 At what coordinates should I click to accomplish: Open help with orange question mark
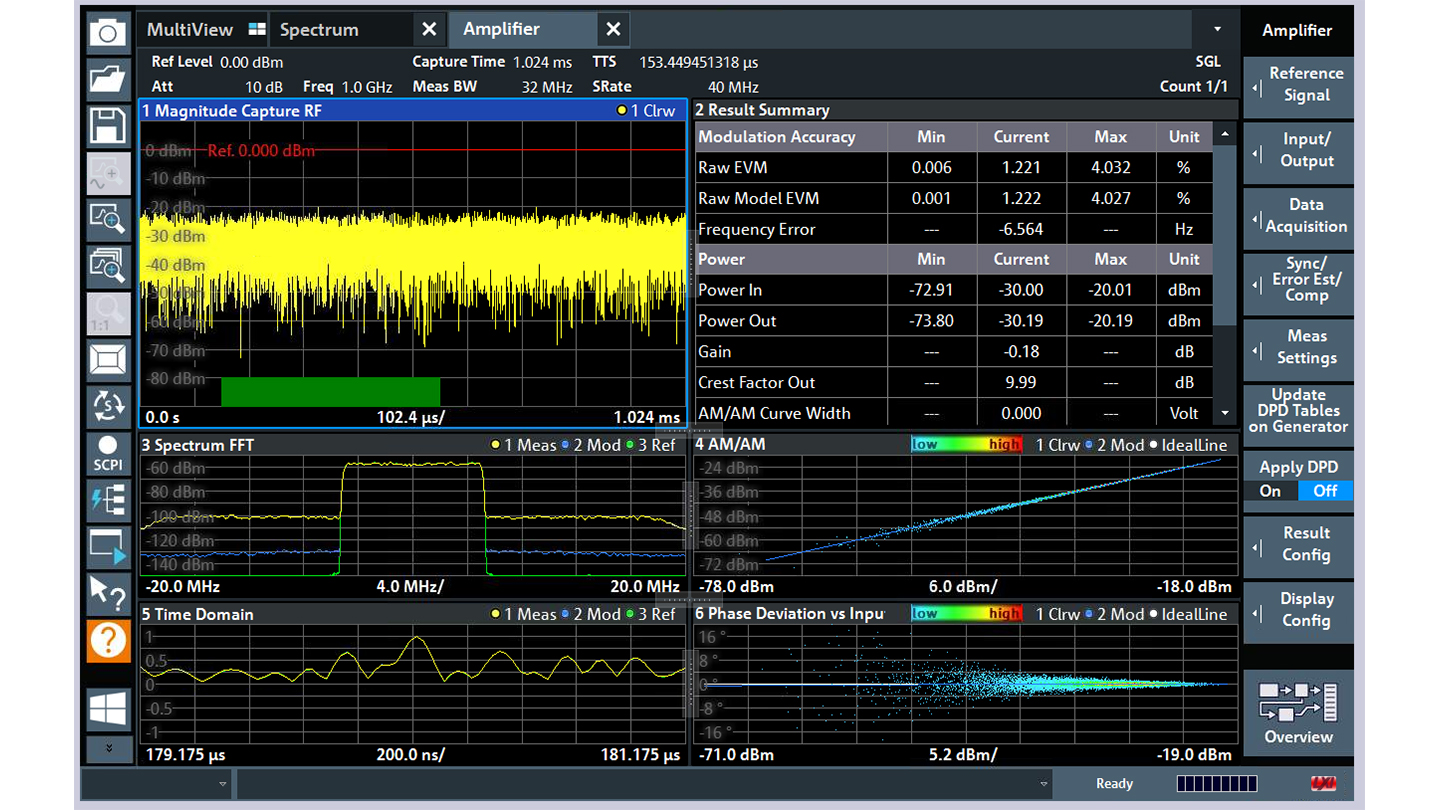pyautogui.click(x=107, y=640)
